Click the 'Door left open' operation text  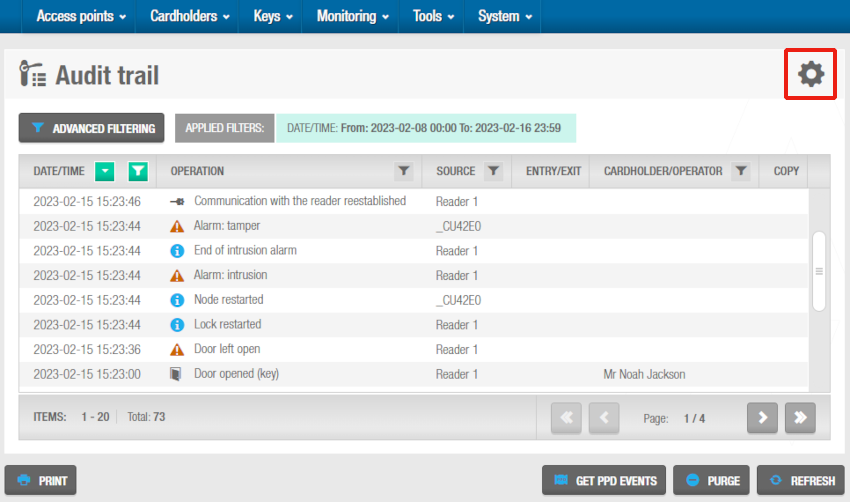tap(227, 349)
